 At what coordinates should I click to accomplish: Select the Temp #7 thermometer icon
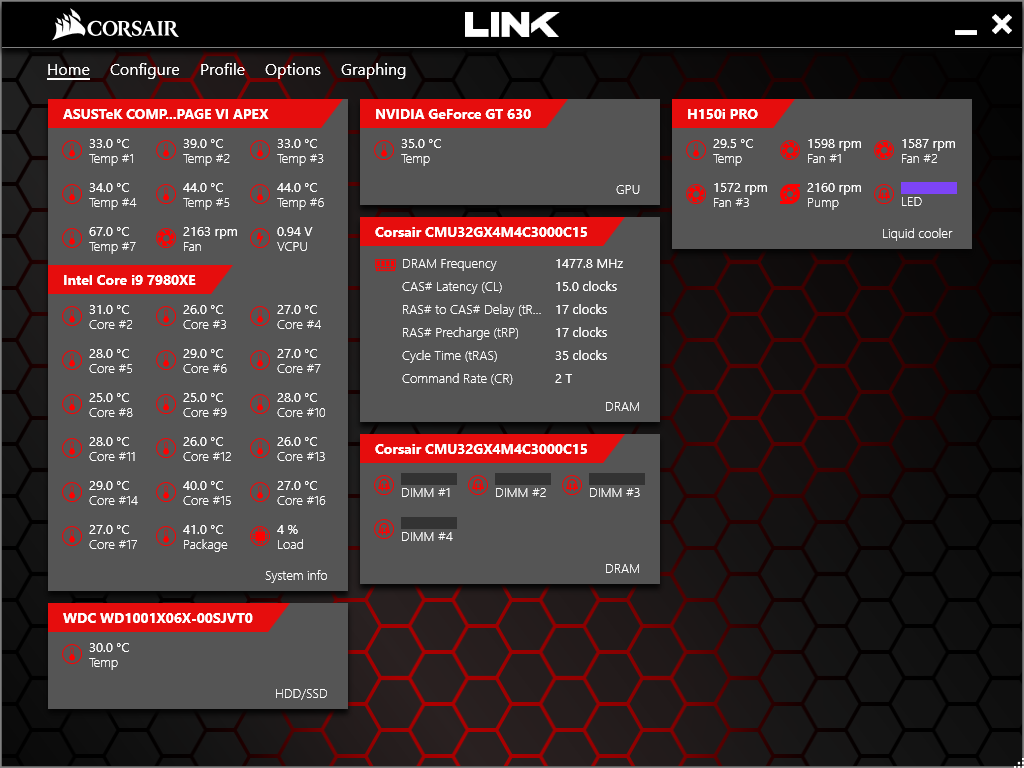(x=72, y=238)
